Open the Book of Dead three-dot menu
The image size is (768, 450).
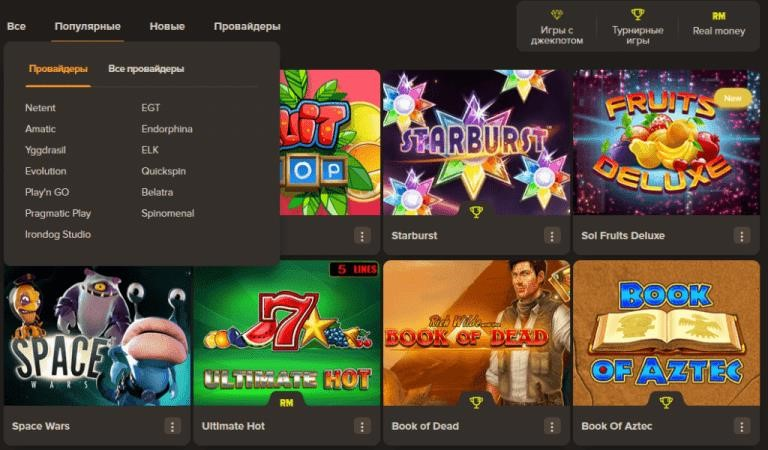[x=552, y=426]
